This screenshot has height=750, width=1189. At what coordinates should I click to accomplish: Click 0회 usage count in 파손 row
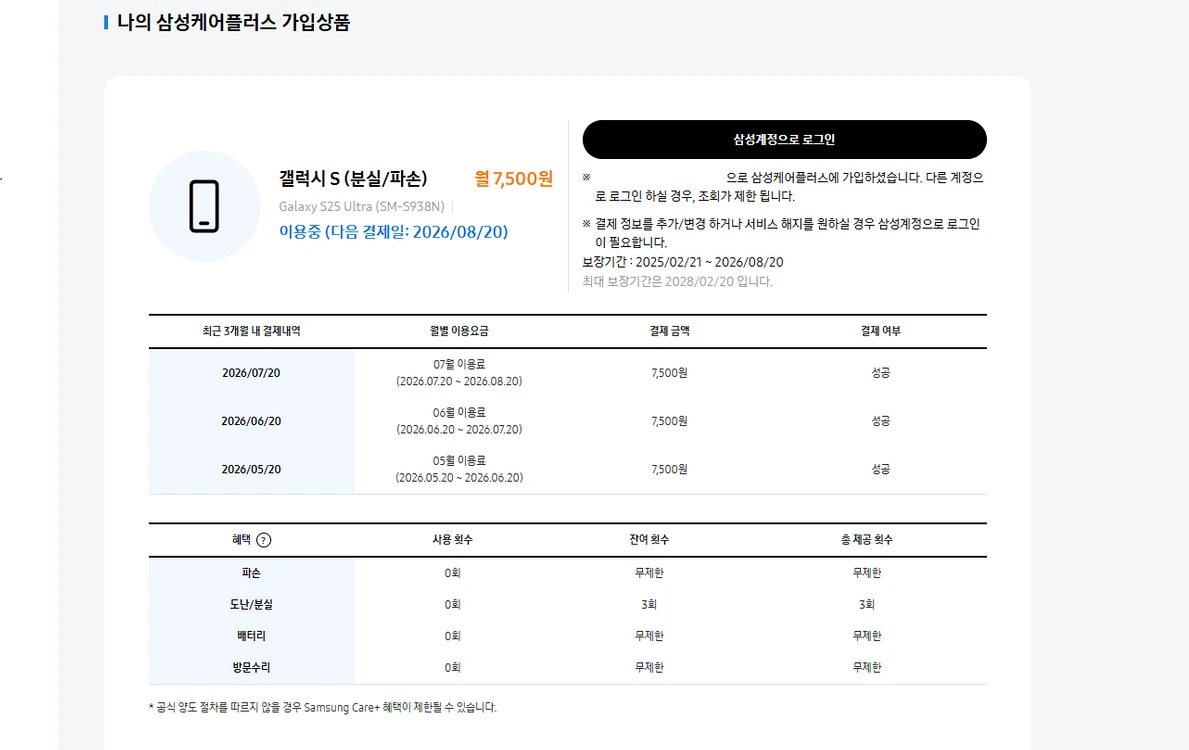453,573
